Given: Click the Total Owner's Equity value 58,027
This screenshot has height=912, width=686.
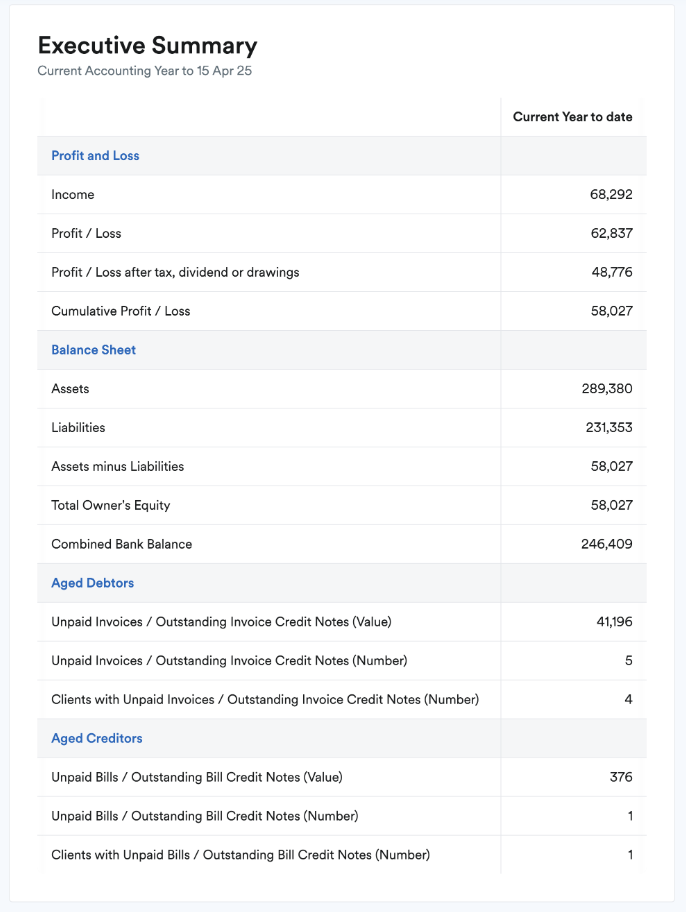Looking at the screenshot, I should pos(612,505).
